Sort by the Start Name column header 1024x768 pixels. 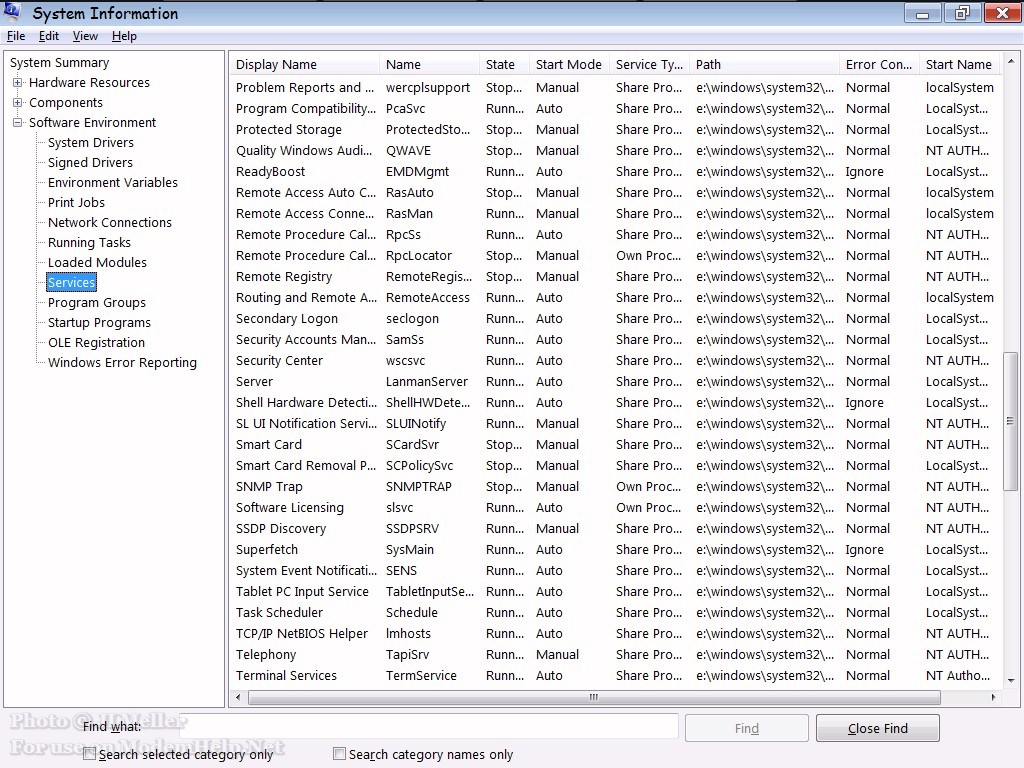click(959, 65)
